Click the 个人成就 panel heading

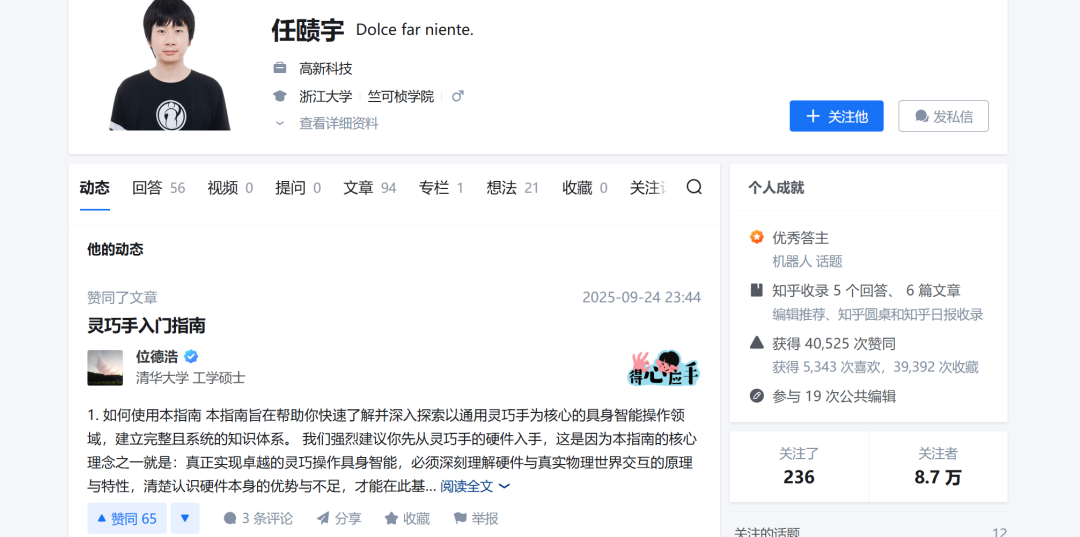point(776,187)
